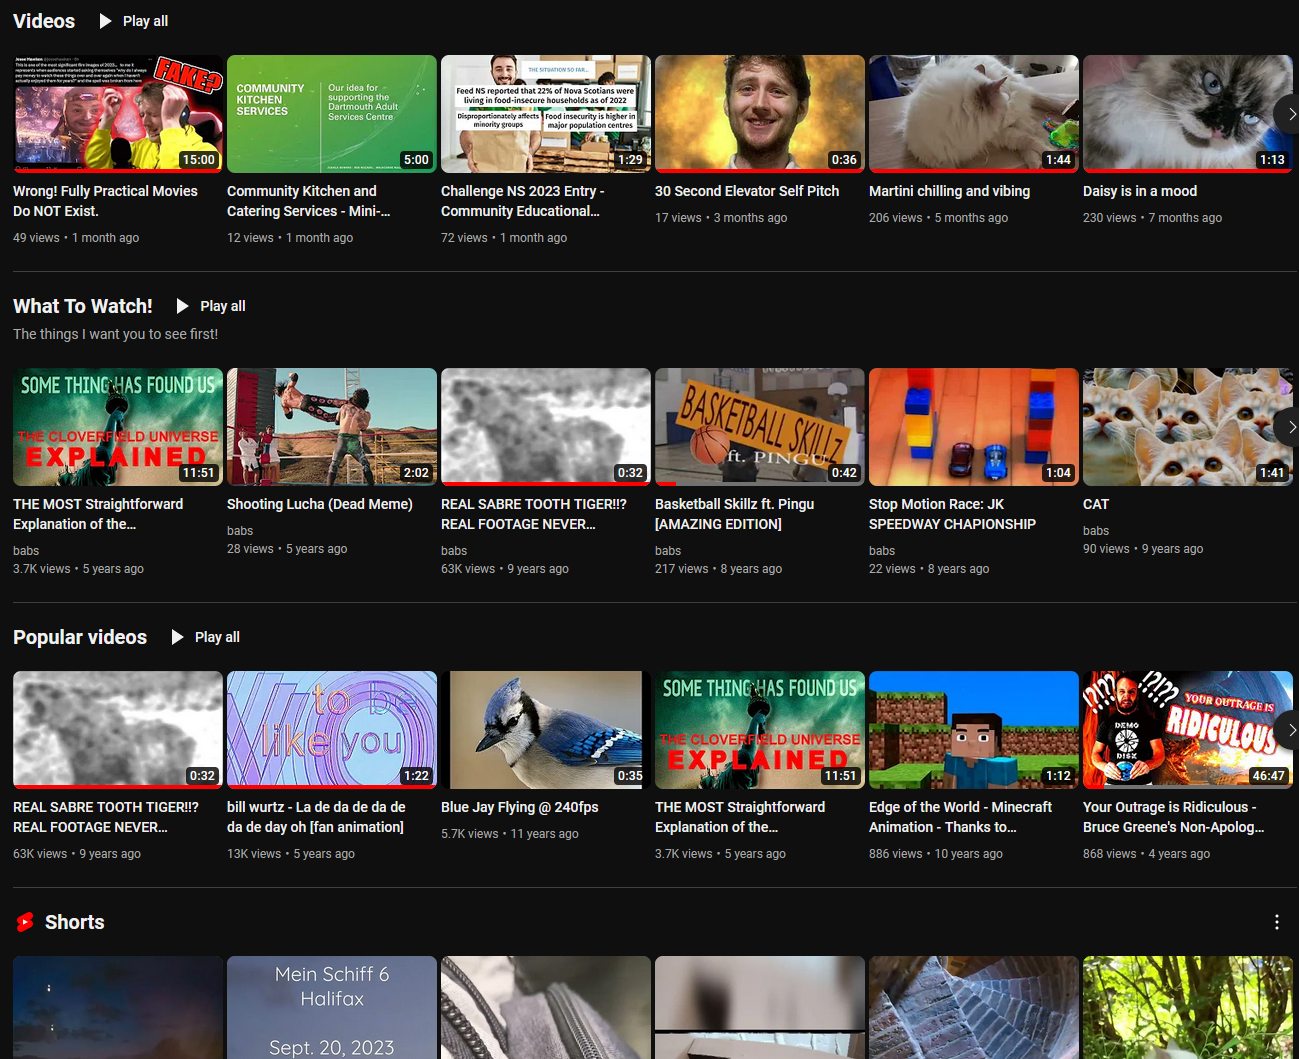This screenshot has height=1059, width=1299.
Task: Open the spiral staircase short thumbnail
Action: click(x=974, y=1007)
